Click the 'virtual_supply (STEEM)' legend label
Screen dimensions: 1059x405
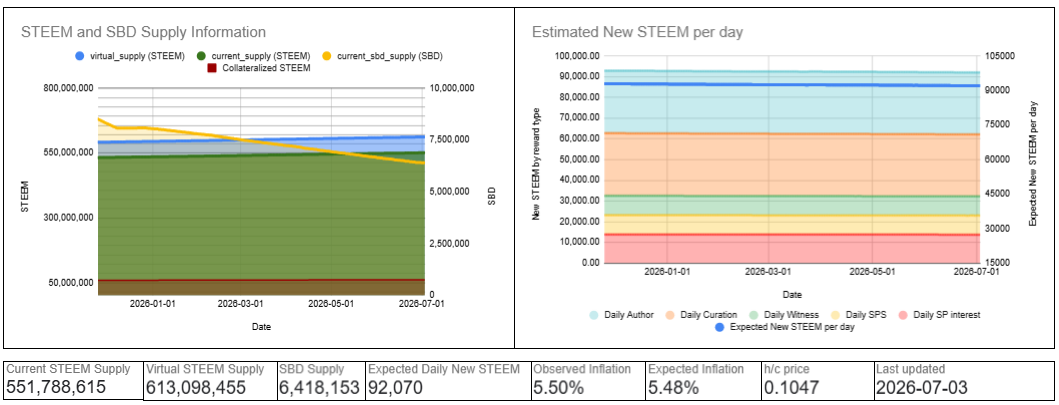point(136,57)
